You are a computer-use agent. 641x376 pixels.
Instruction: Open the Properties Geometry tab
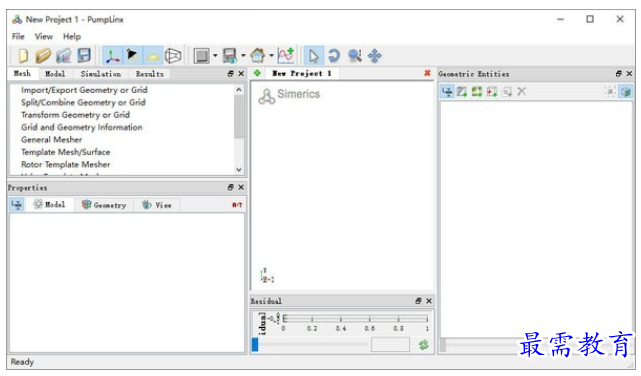[104, 205]
